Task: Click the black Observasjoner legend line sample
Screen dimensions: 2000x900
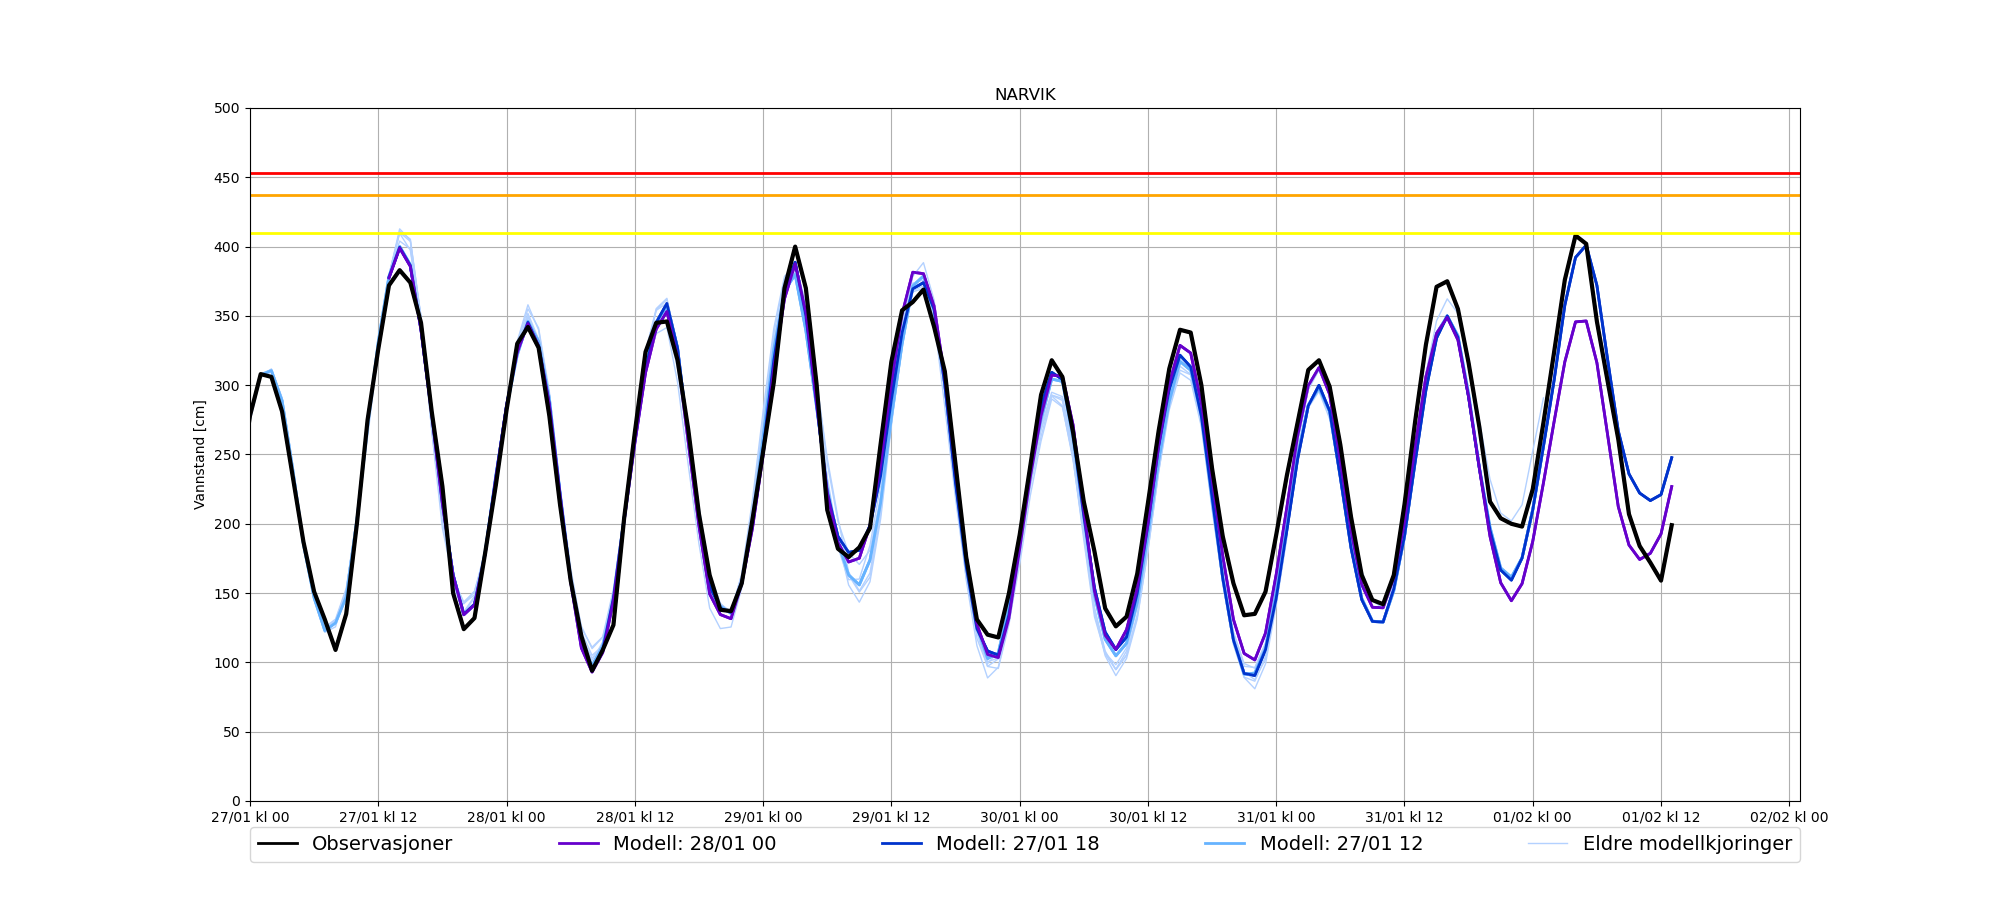Action: tap(278, 844)
